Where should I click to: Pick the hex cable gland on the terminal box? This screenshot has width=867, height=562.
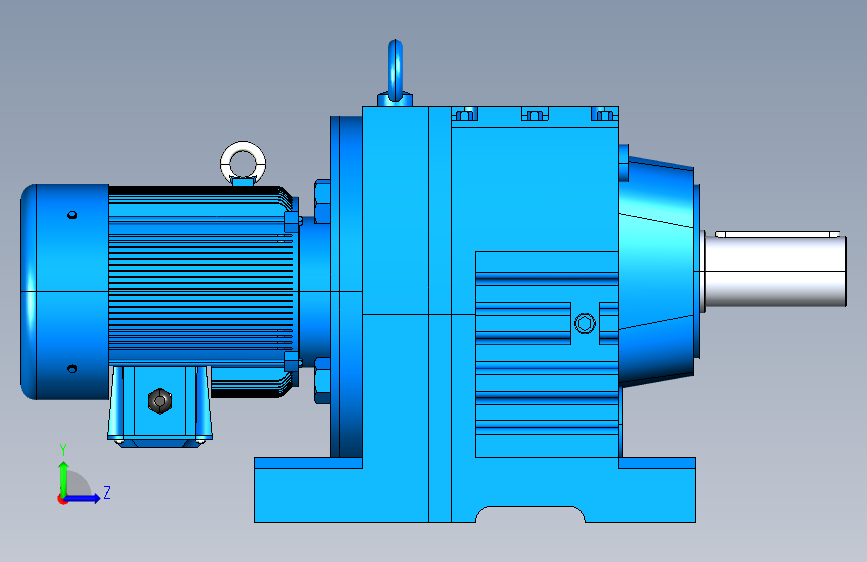160,400
